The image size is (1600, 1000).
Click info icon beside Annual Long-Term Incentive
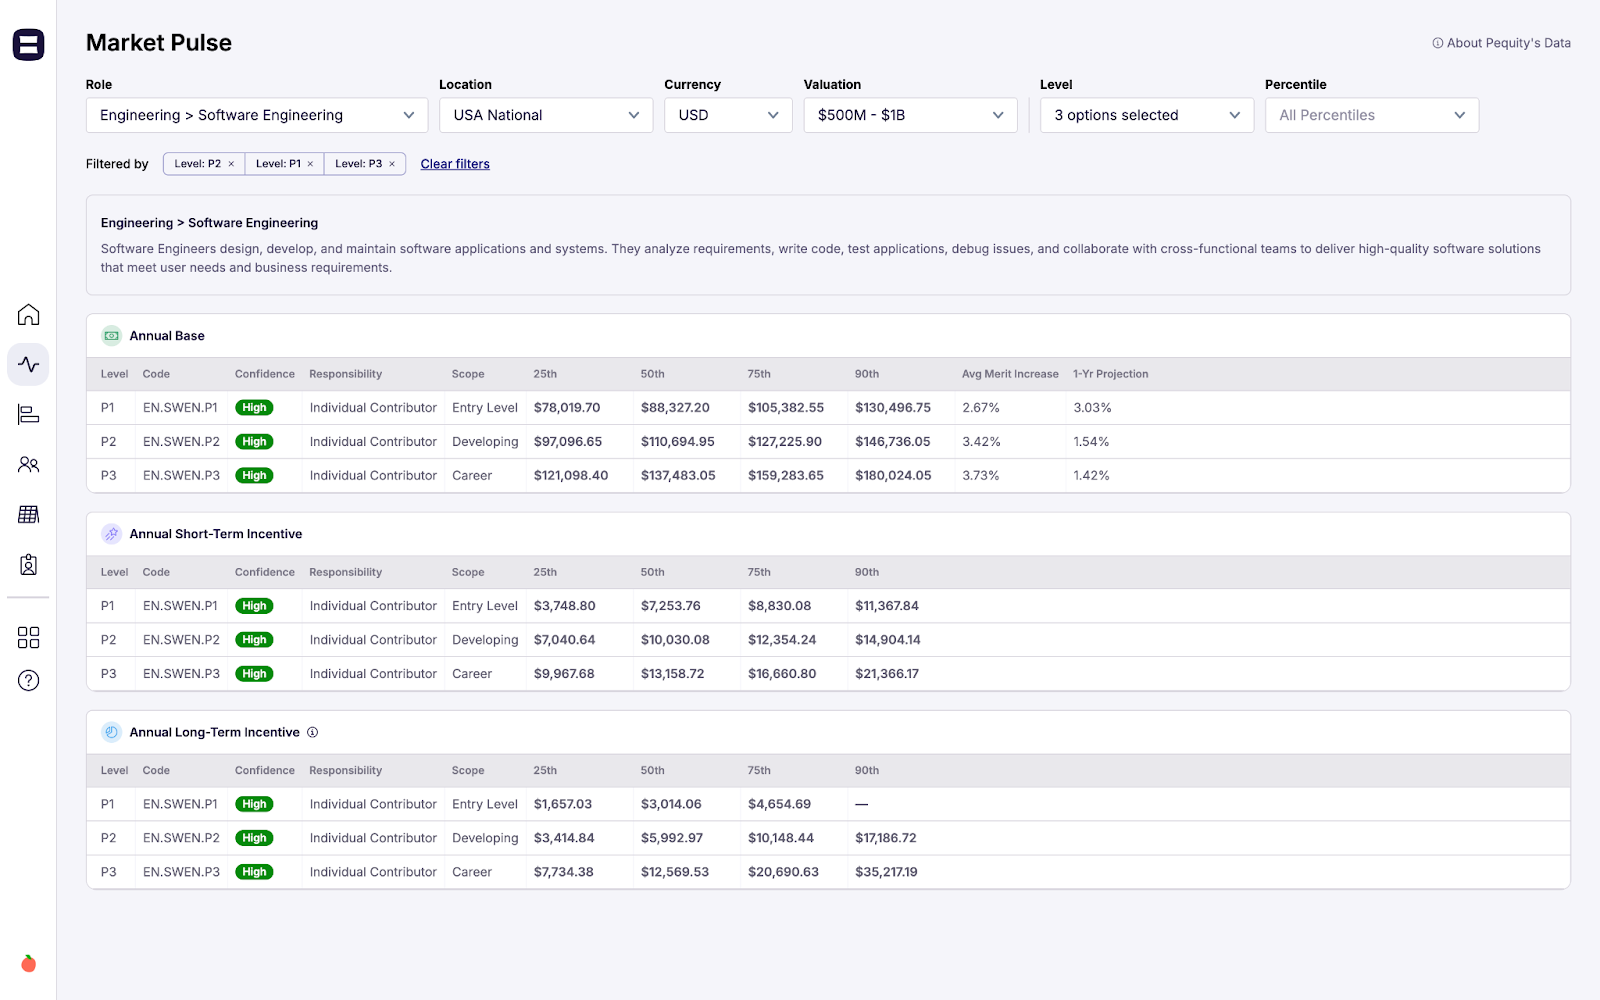pyautogui.click(x=312, y=732)
